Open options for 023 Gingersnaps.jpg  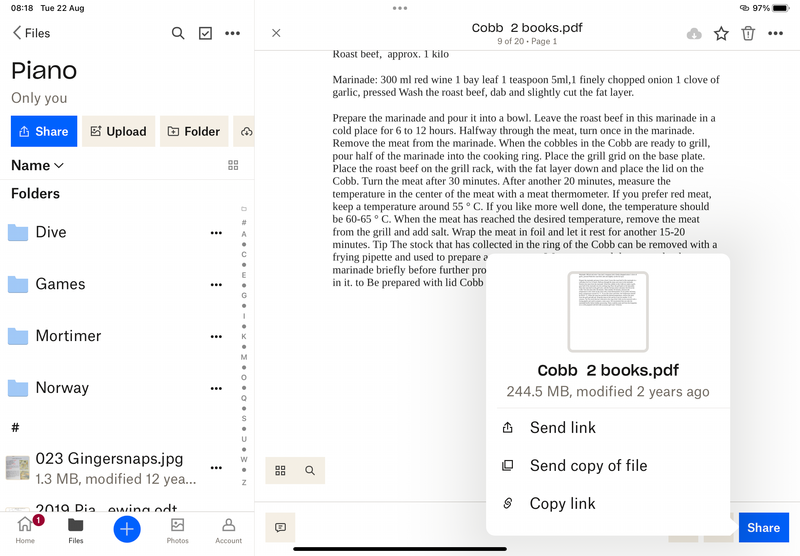tap(216, 468)
